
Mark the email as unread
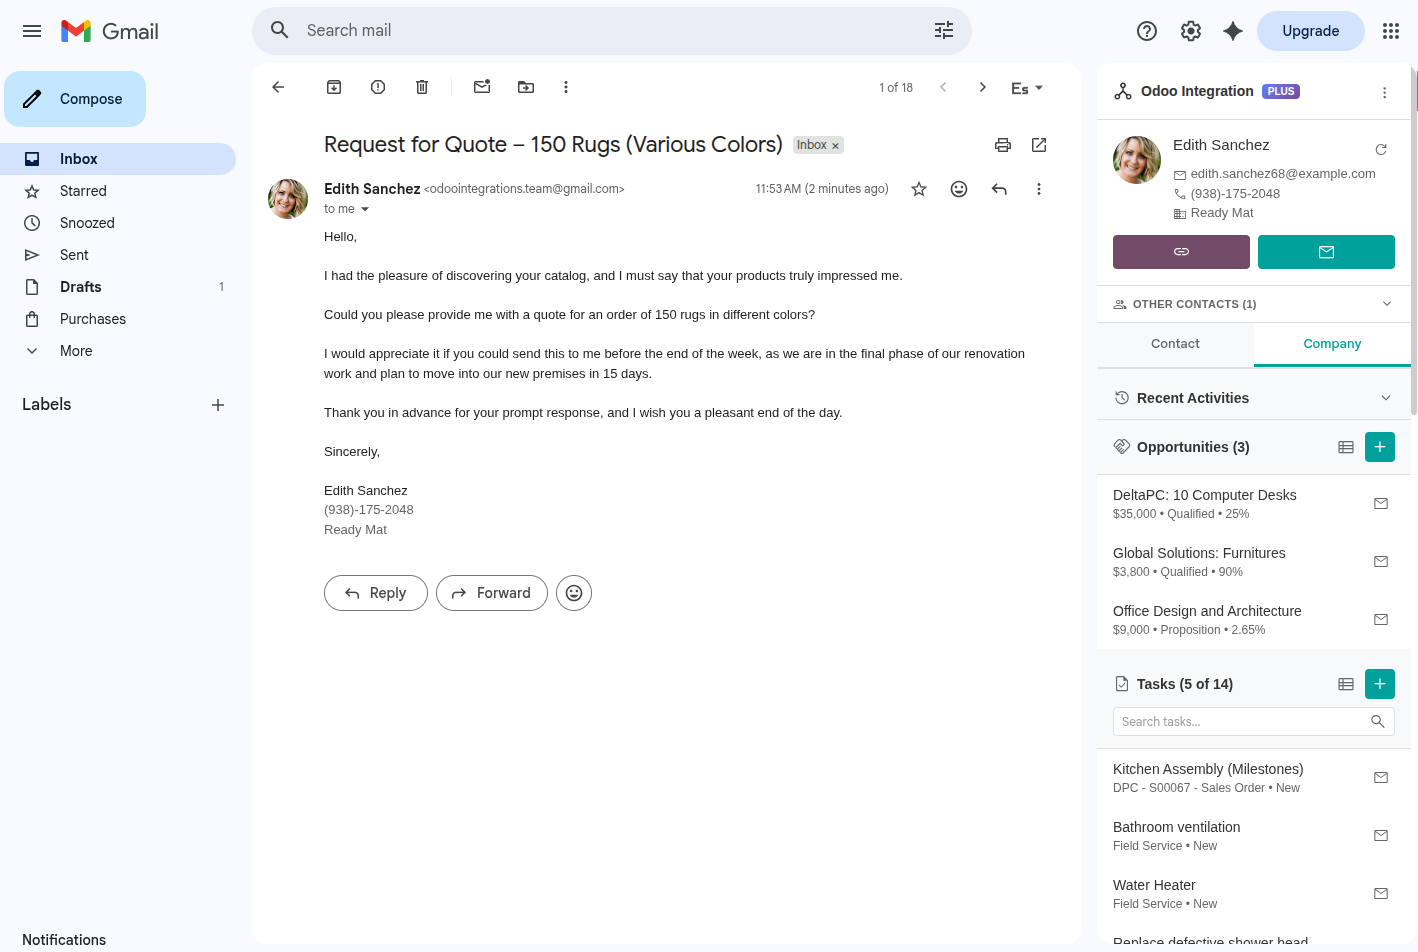click(x=482, y=87)
